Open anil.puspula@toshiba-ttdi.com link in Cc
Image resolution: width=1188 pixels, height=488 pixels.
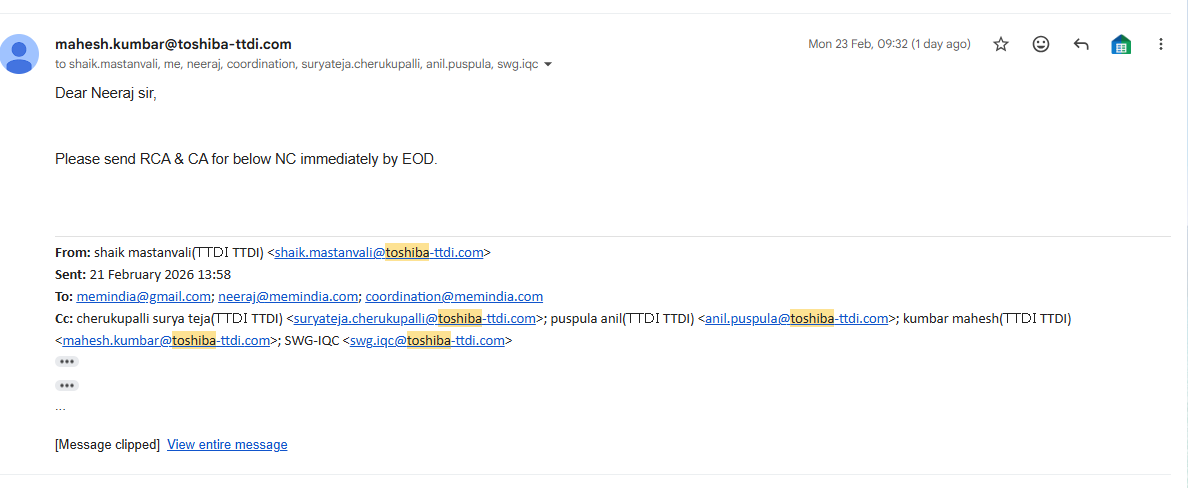797,319
